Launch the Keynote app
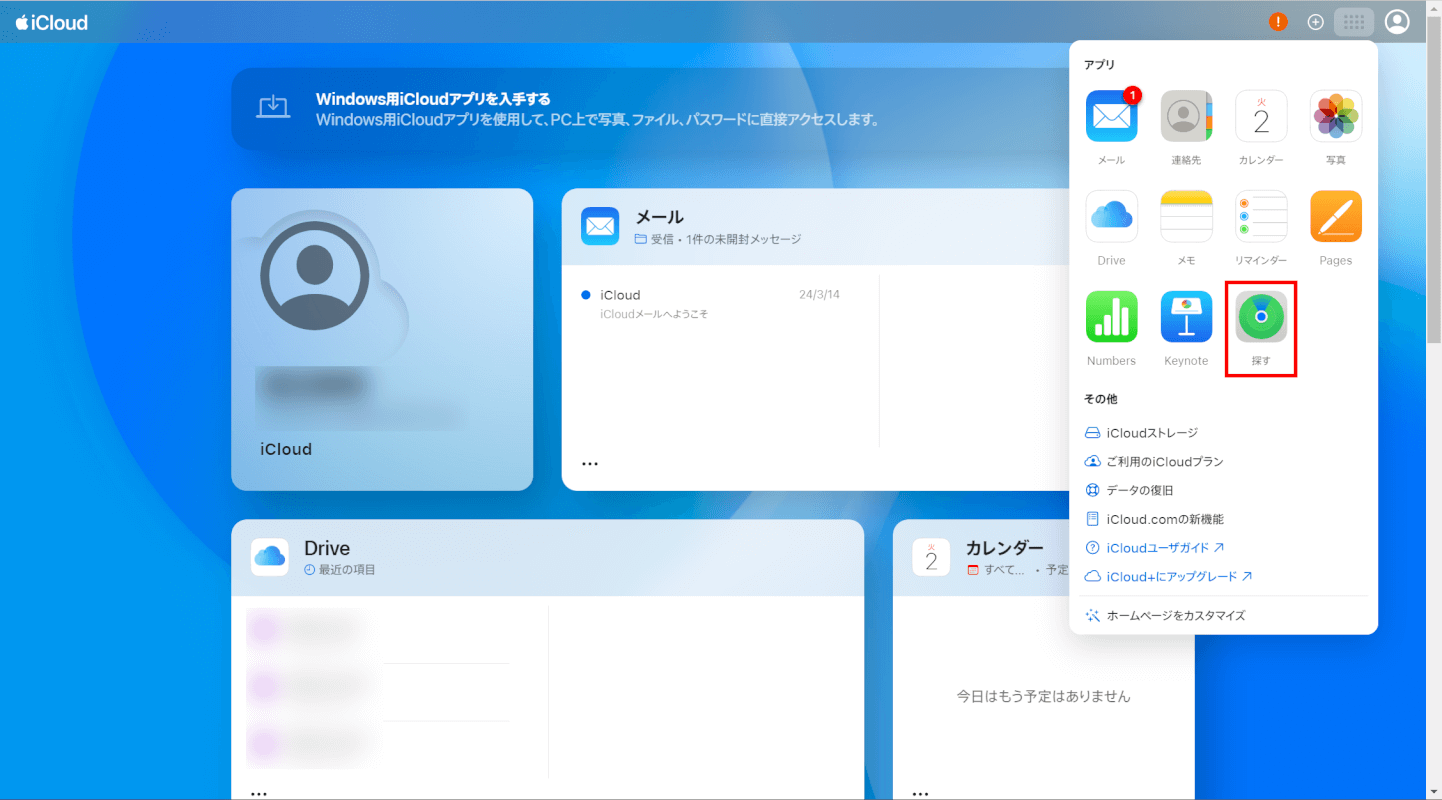Screen dimensions: 1442x800 (1186, 316)
